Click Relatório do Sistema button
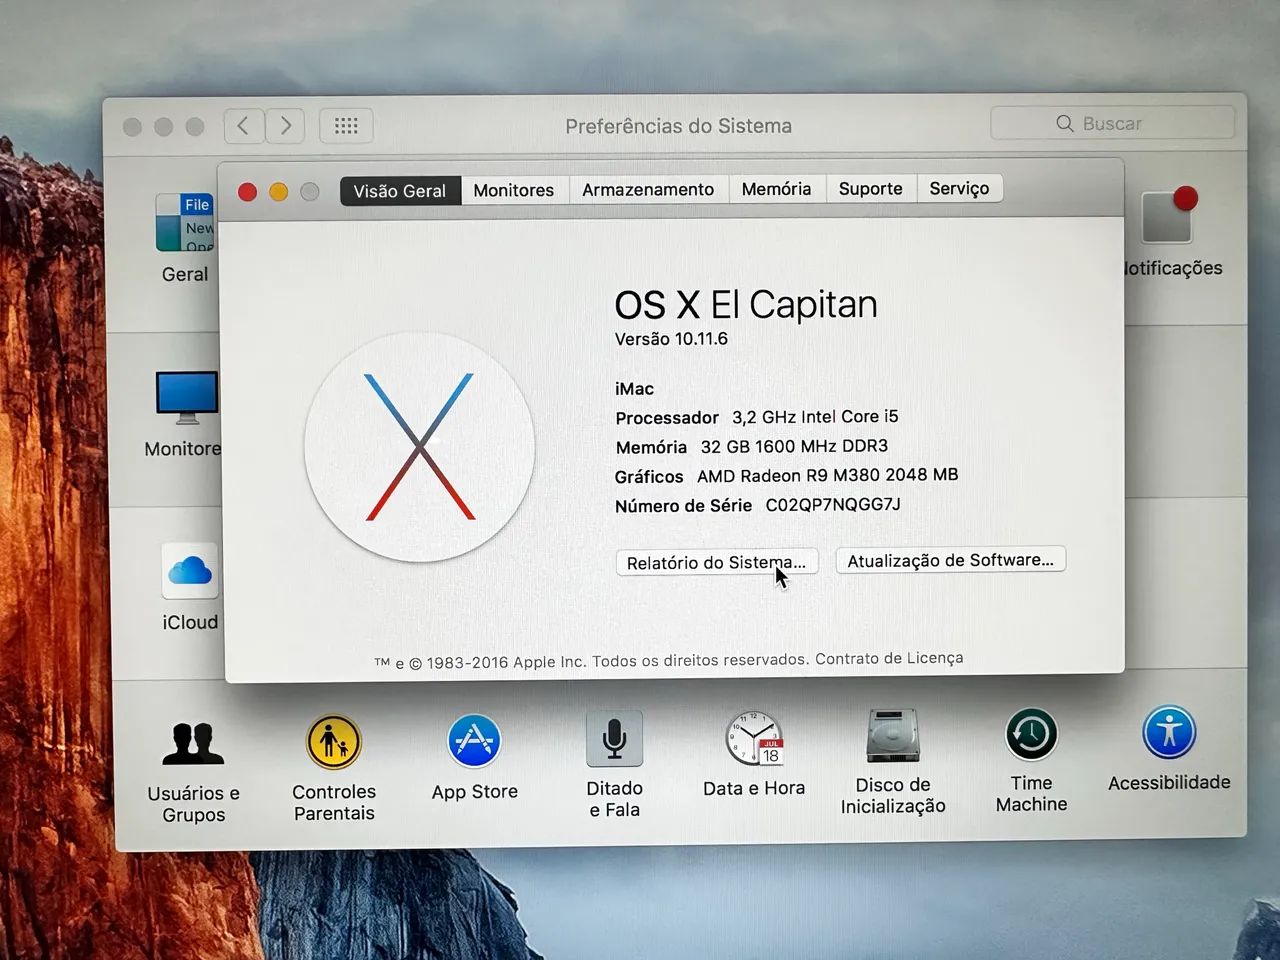Image resolution: width=1280 pixels, height=960 pixels. tap(716, 562)
